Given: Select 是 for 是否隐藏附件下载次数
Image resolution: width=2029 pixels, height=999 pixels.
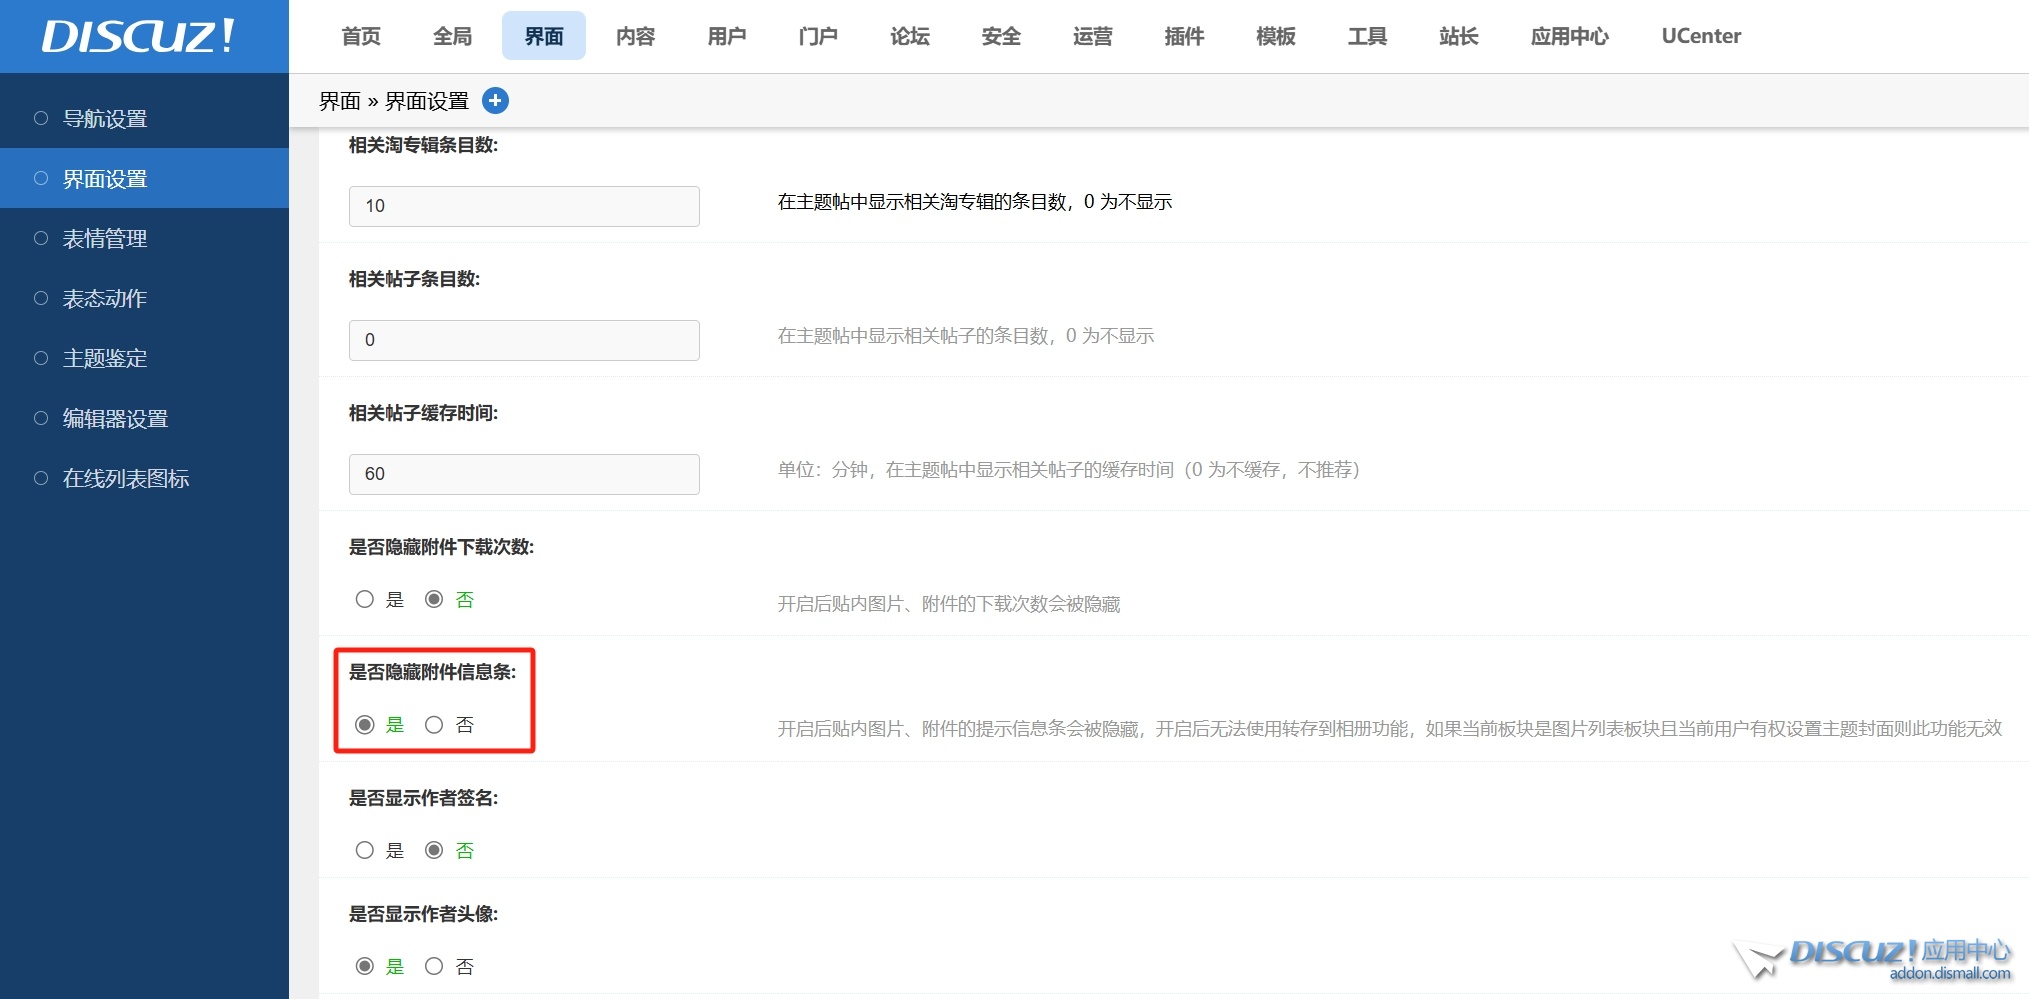Looking at the screenshot, I should (365, 600).
